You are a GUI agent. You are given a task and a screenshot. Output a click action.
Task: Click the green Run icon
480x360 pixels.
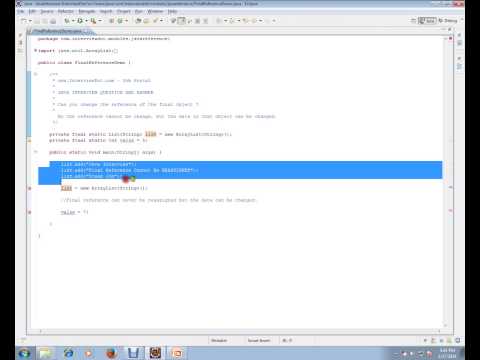[x=80, y=21]
